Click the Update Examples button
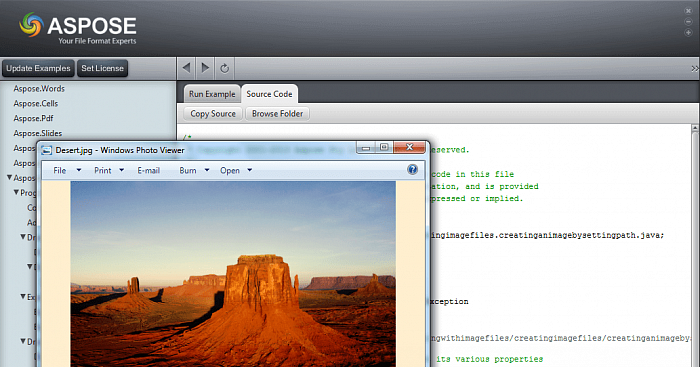This screenshot has width=700, height=367. click(x=38, y=68)
